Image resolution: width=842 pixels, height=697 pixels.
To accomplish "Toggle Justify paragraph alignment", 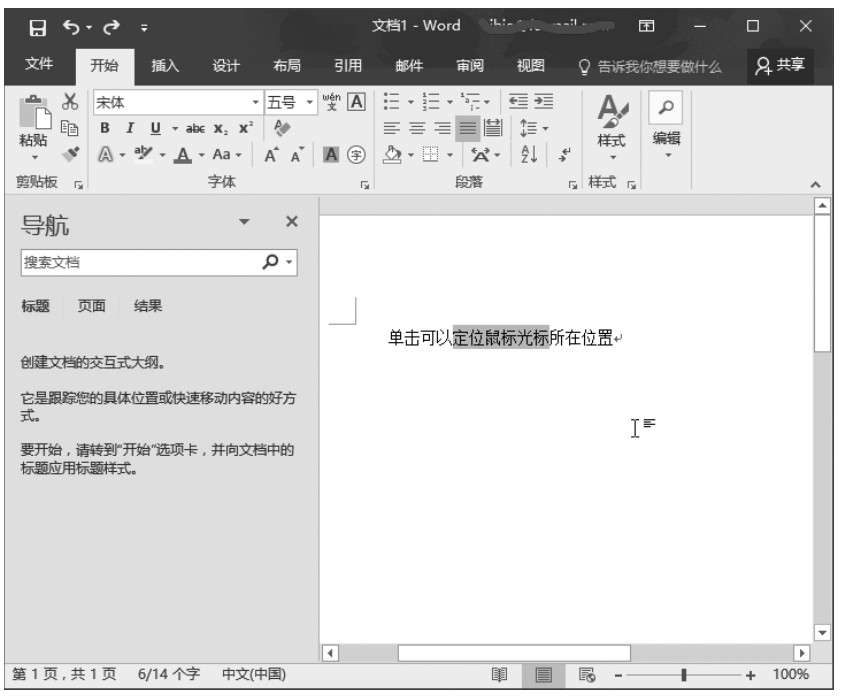I will tap(468, 128).
